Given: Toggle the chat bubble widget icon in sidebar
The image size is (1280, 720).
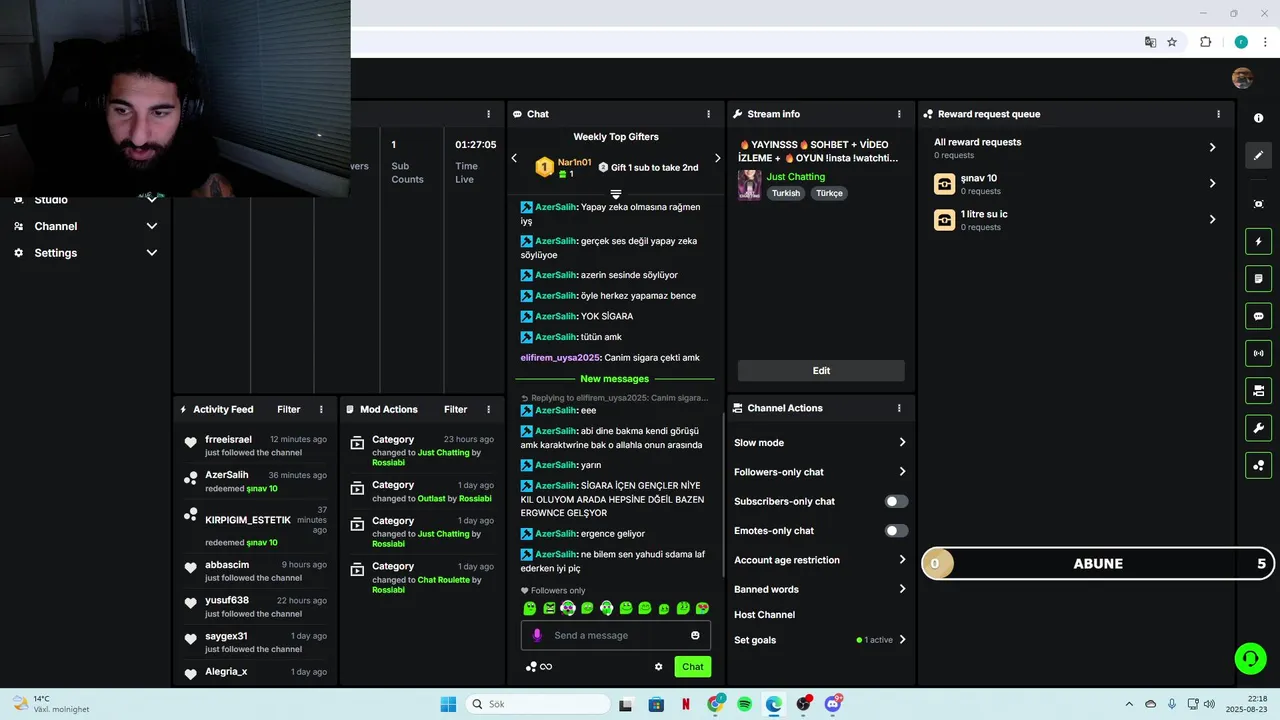Looking at the screenshot, I should coord(1258,316).
